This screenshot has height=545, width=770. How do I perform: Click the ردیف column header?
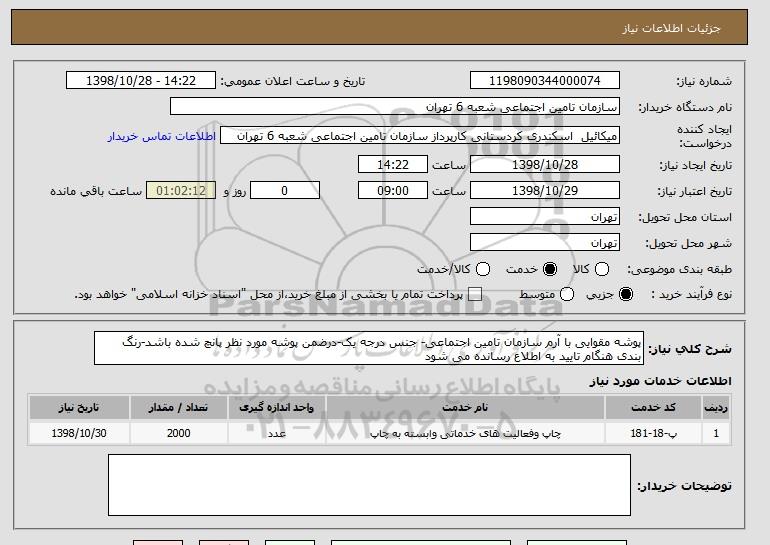(716, 408)
